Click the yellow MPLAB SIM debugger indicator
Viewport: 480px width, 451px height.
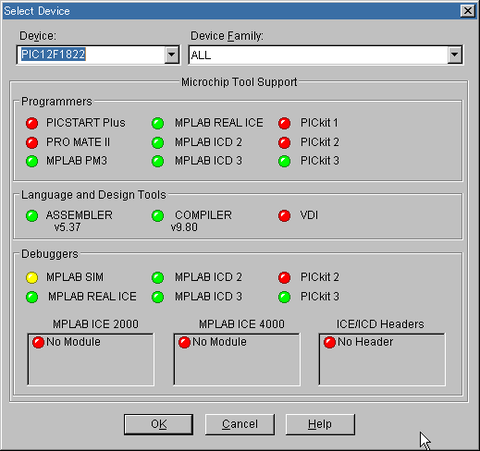[32, 278]
